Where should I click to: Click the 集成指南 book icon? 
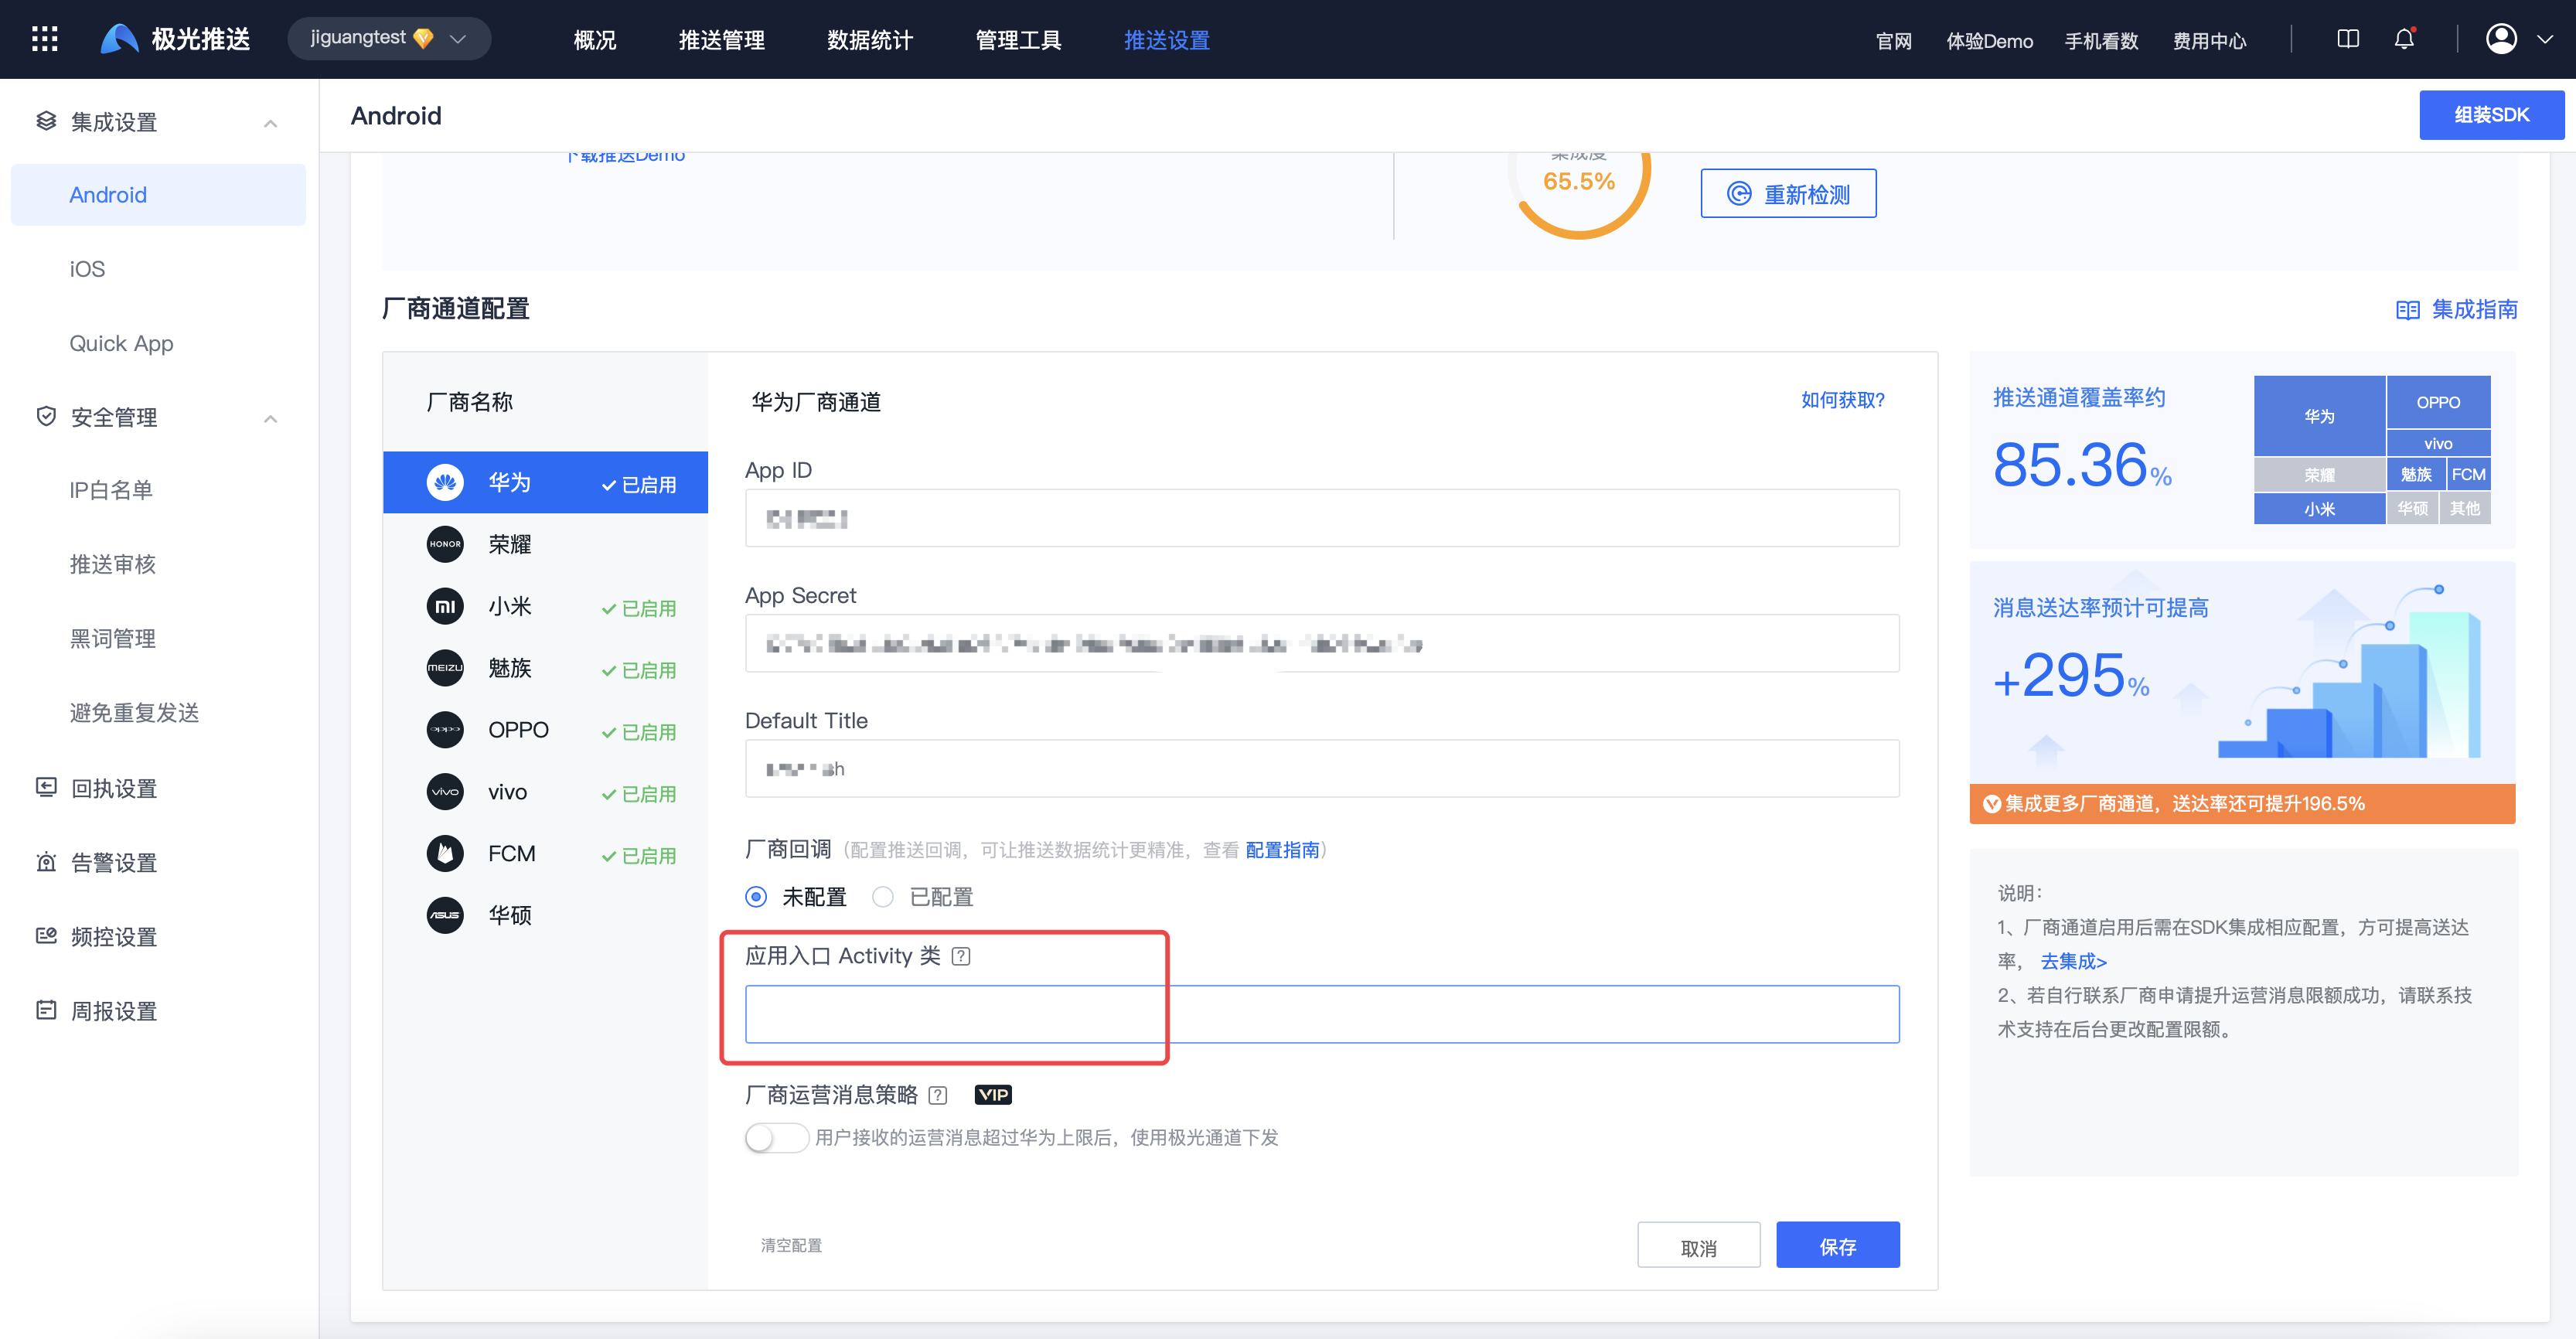click(x=2407, y=310)
